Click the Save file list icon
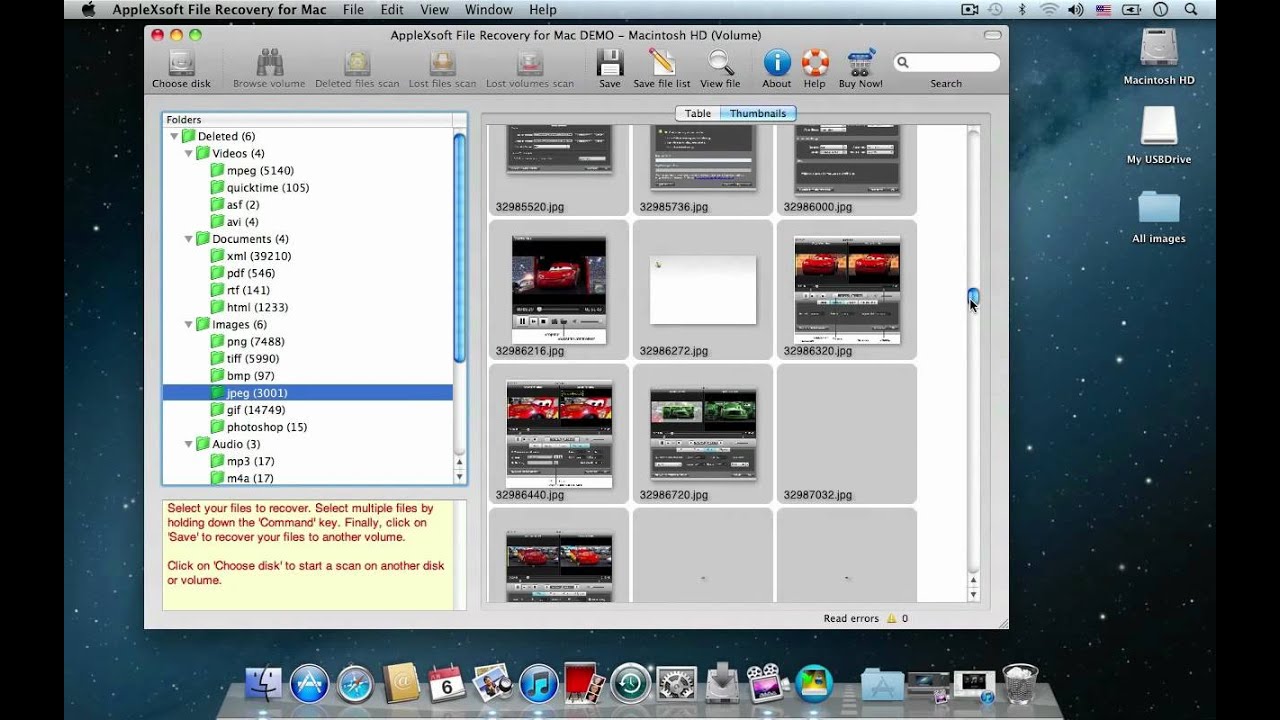The image size is (1280, 720). [x=662, y=63]
